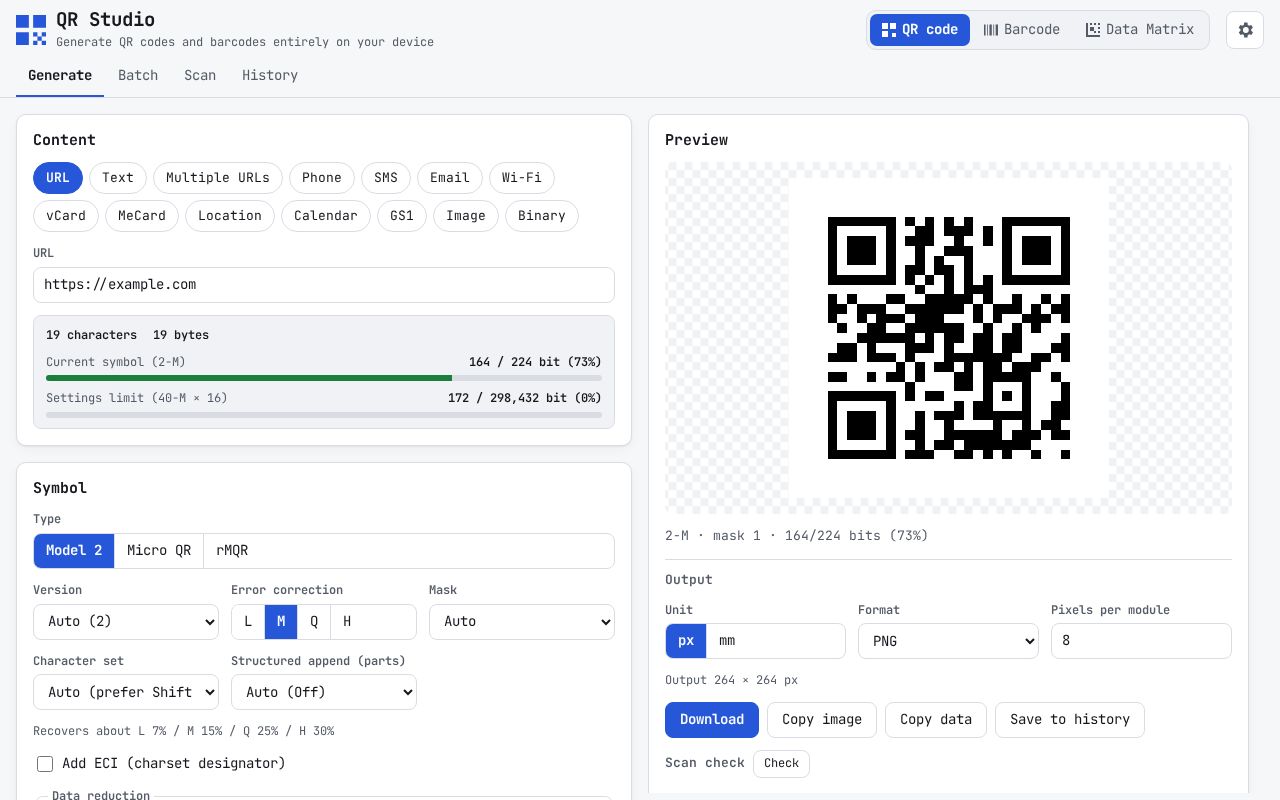Click the Download button
The image size is (1280, 800).
(712, 720)
